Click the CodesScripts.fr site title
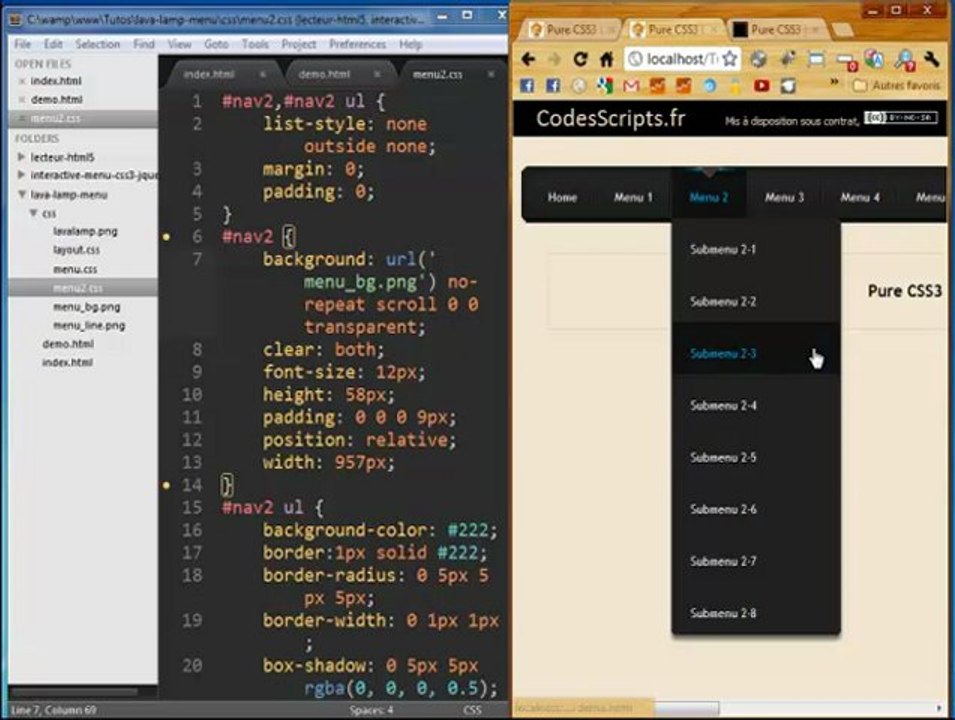 (x=610, y=118)
